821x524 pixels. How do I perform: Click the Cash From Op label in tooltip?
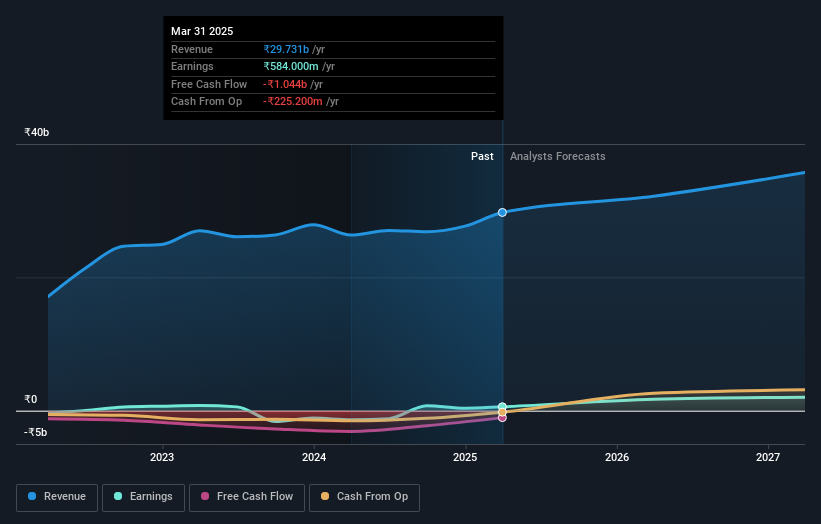pos(206,102)
